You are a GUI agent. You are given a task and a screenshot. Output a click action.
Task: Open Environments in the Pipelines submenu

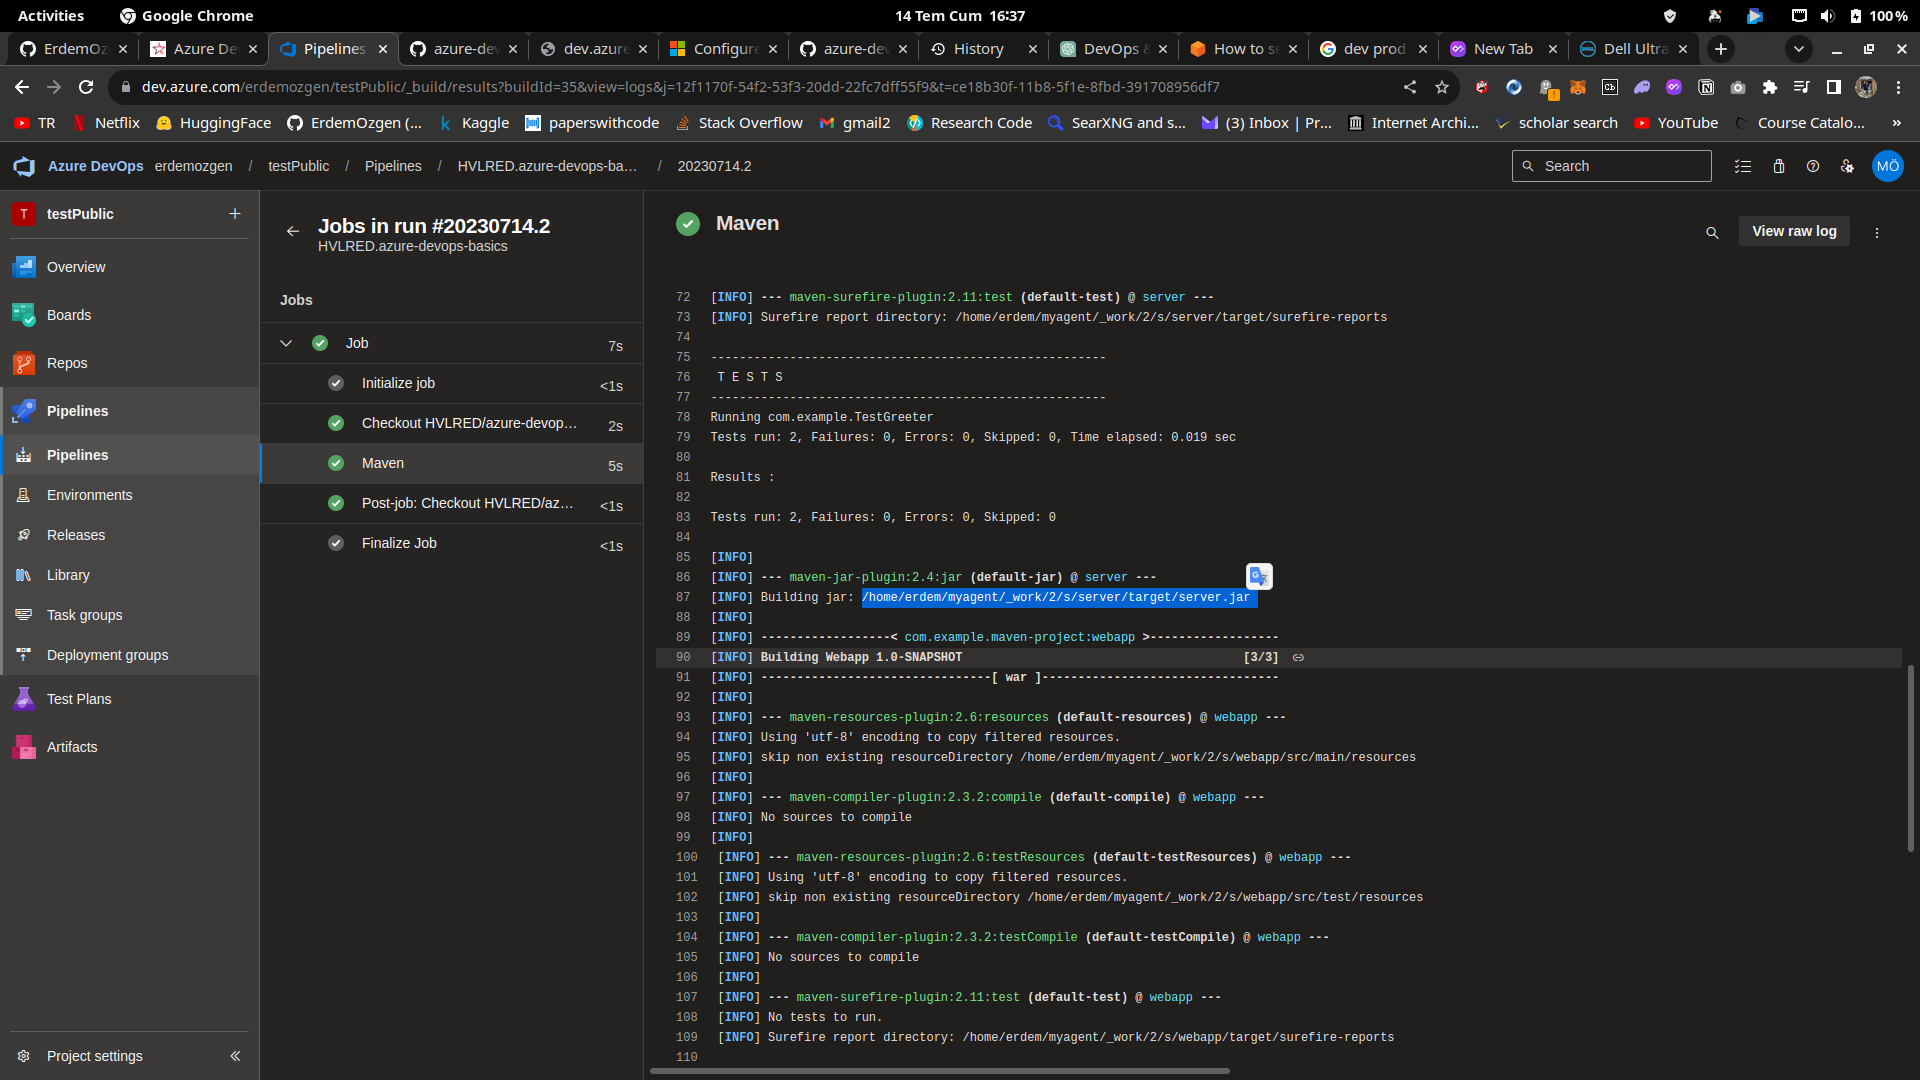(x=89, y=495)
